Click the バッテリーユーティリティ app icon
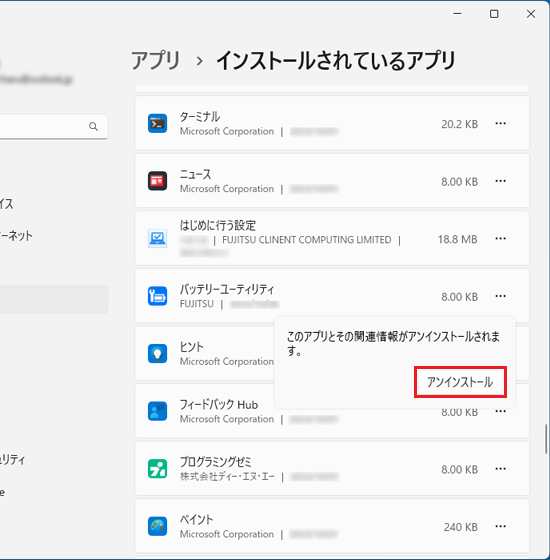Screen dimensions: 550x560 pyautogui.click(x=158, y=296)
